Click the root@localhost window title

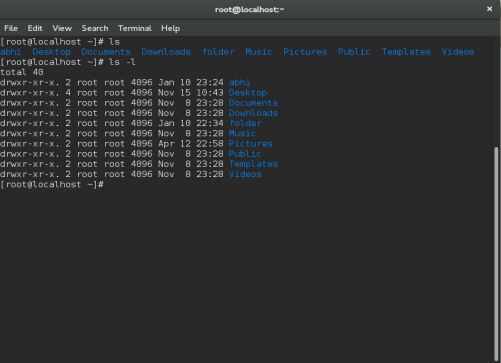tap(249, 9)
